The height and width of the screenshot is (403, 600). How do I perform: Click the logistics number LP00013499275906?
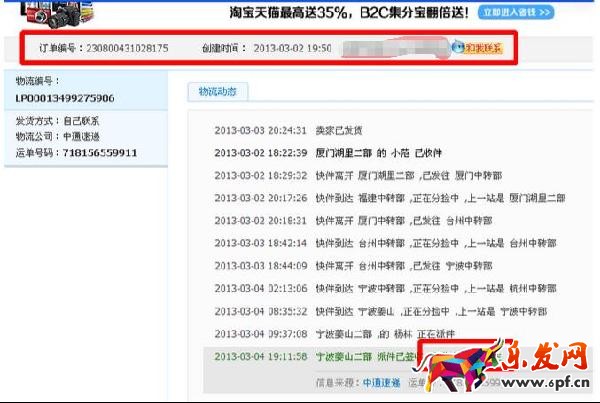coord(64,98)
